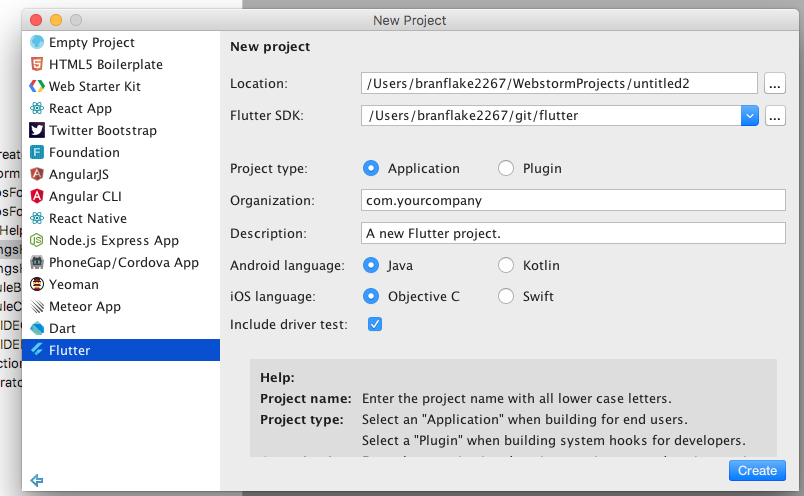Click the Web Starter Kit icon

coord(37,86)
